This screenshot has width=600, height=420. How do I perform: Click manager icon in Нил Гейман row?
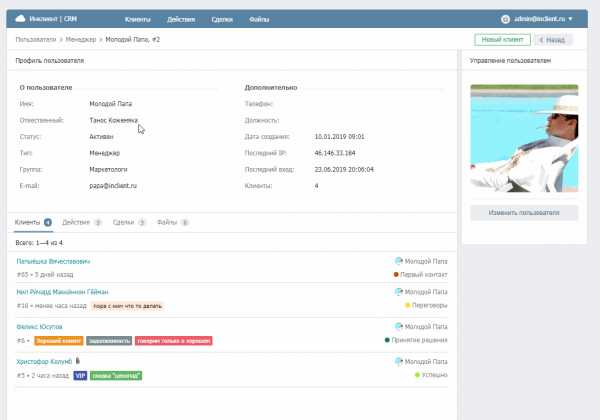pyautogui.click(x=399, y=292)
